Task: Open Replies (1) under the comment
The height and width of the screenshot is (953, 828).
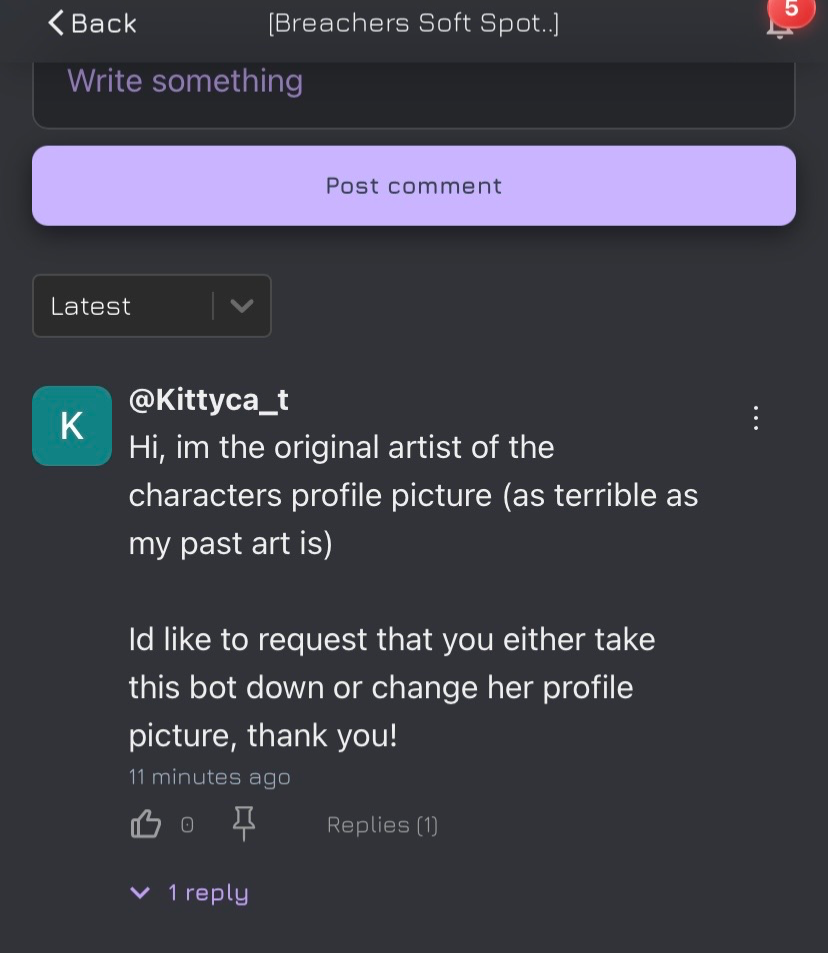Action: coord(382,824)
